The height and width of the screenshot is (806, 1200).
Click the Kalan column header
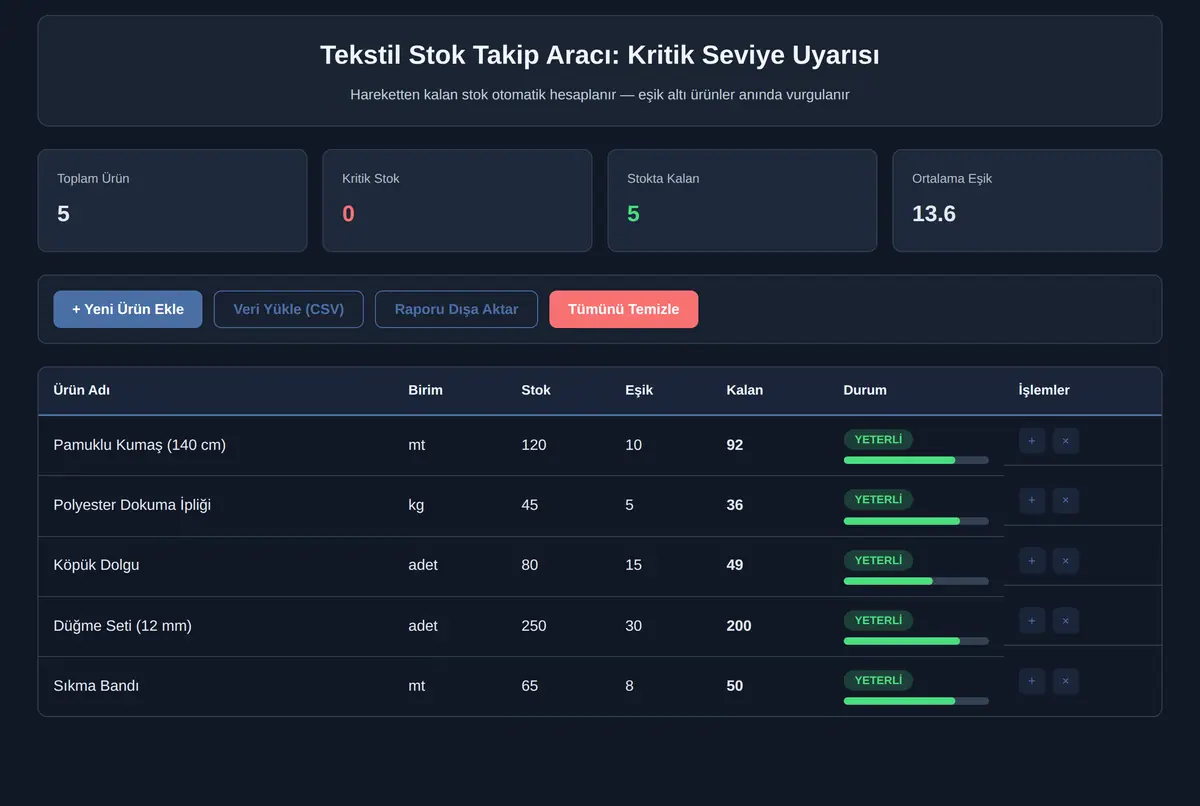[x=745, y=390]
